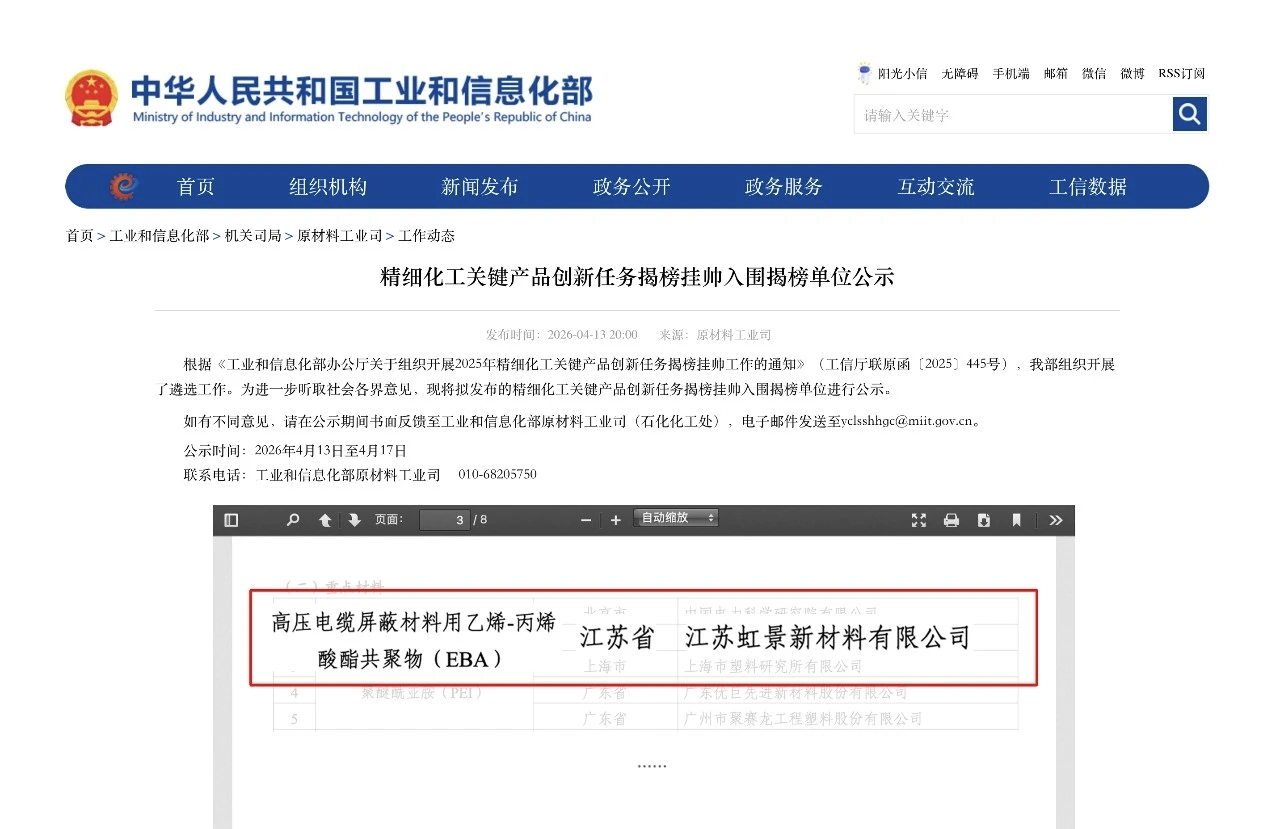Open the 自动缩放 zoom level dropdown
The image size is (1280, 829).
pyautogui.click(x=676, y=519)
